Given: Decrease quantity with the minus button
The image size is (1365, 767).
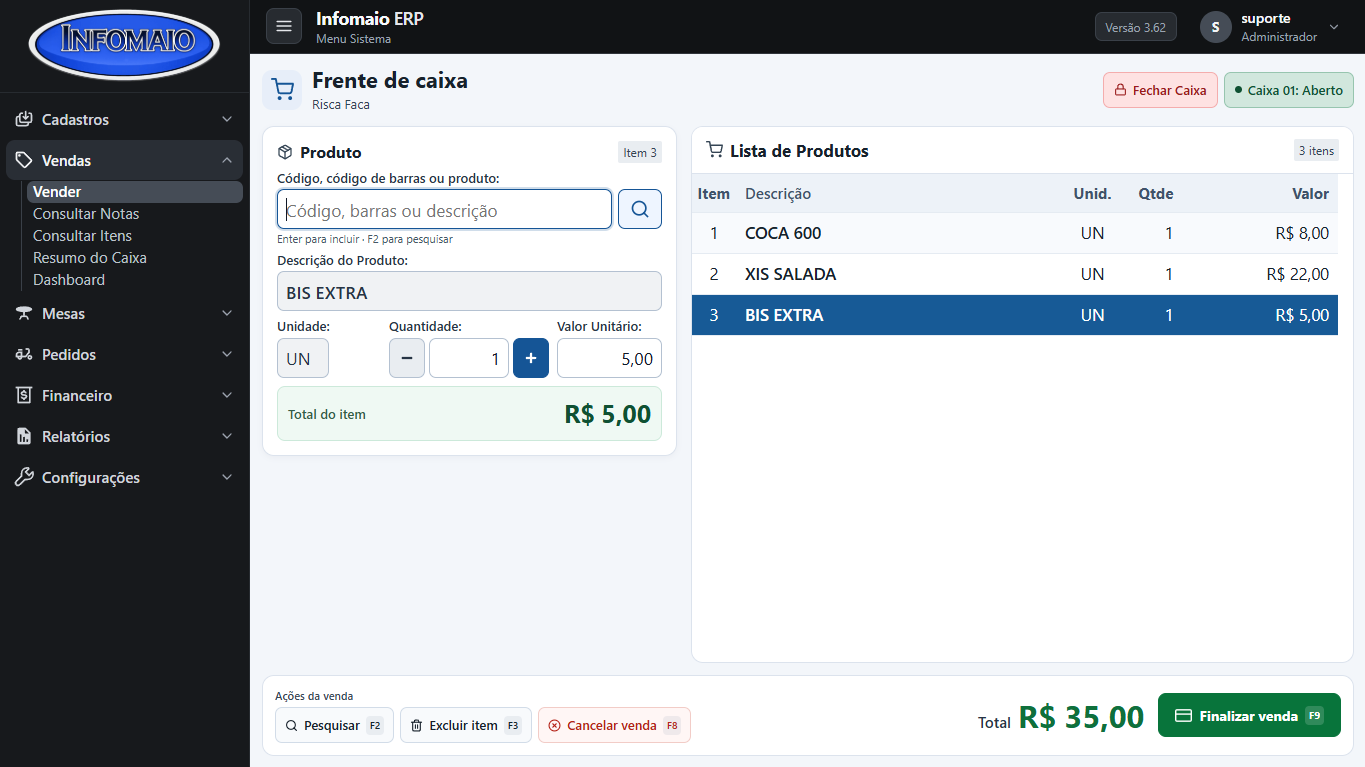Looking at the screenshot, I should coord(407,358).
